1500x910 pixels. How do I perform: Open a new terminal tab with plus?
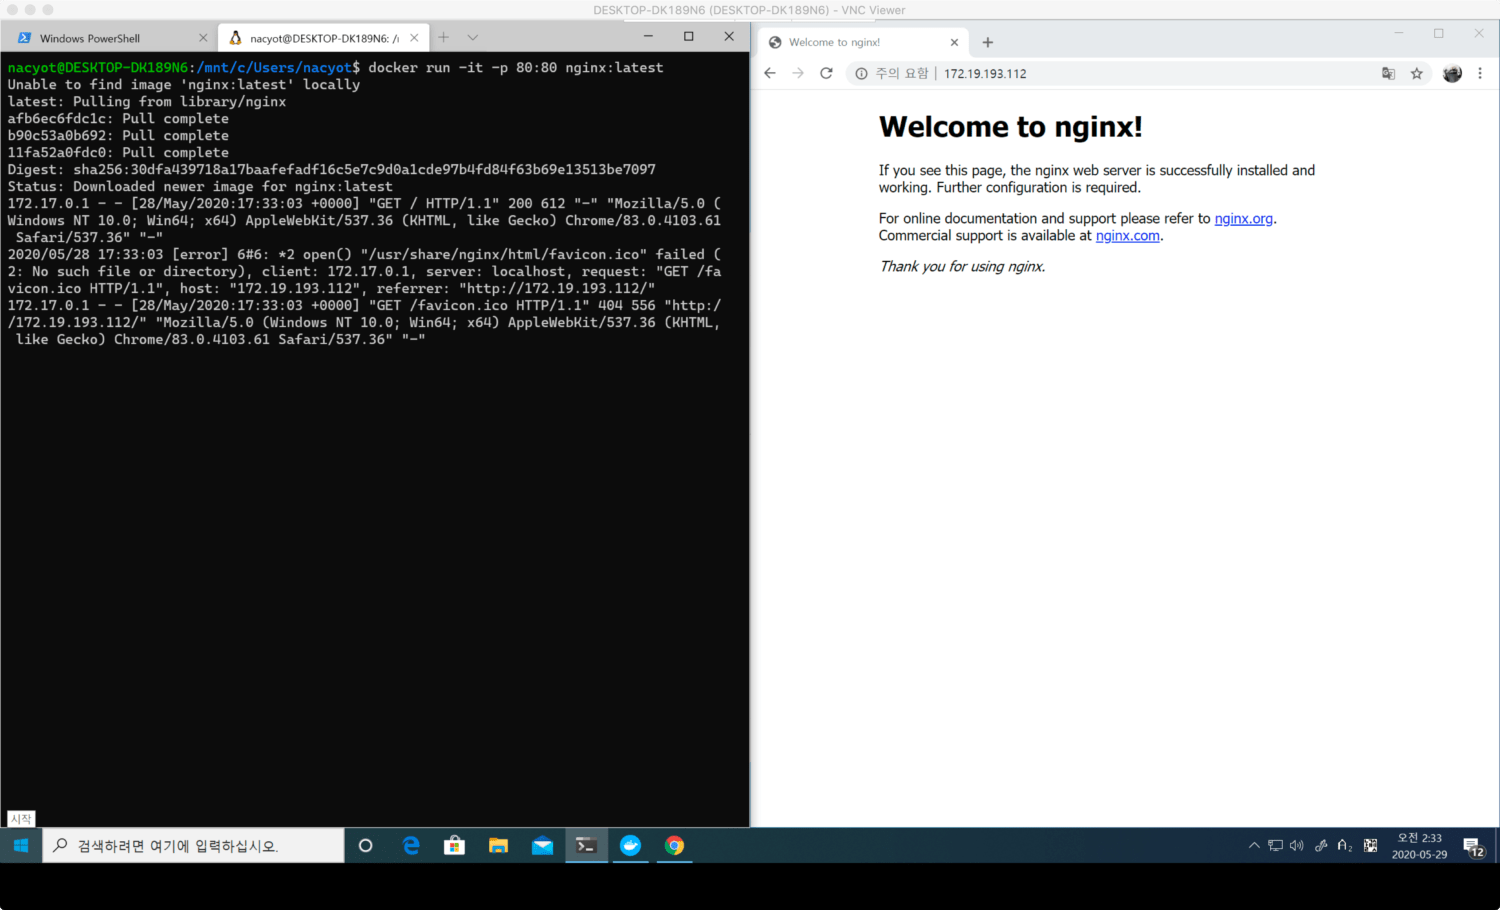pos(444,37)
